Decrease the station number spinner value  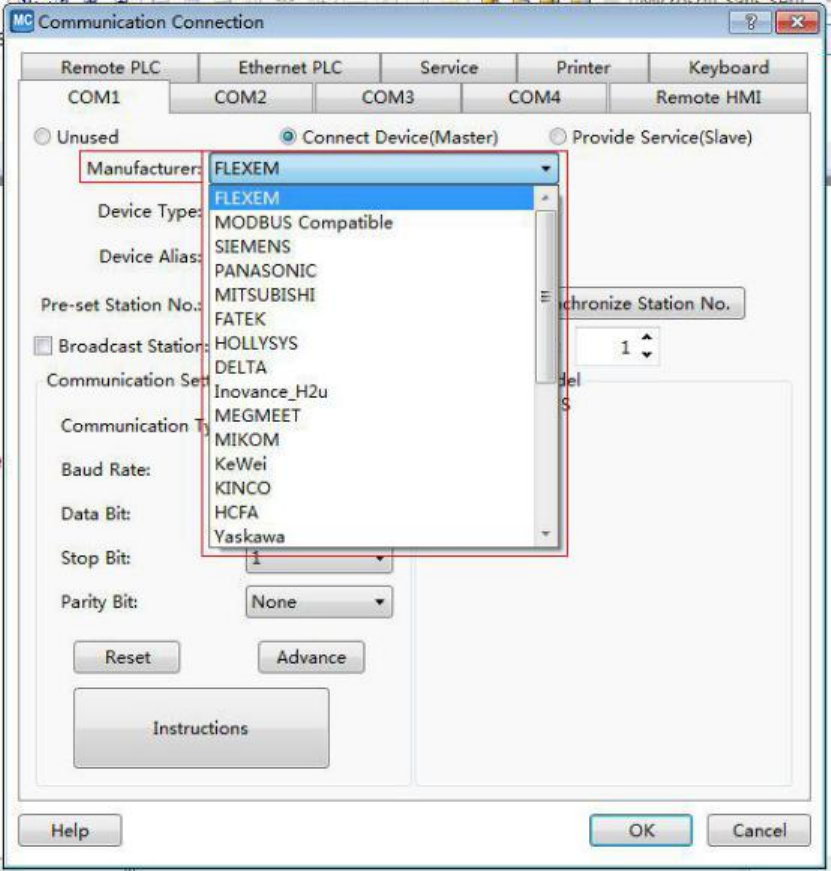(647, 354)
